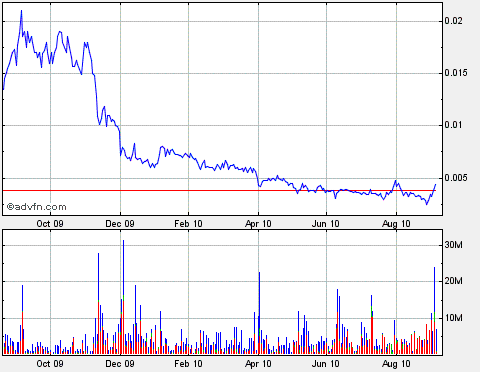The image size is (480, 372).
Task: Select Apr 10 label under the price chart
Action: 258,224
